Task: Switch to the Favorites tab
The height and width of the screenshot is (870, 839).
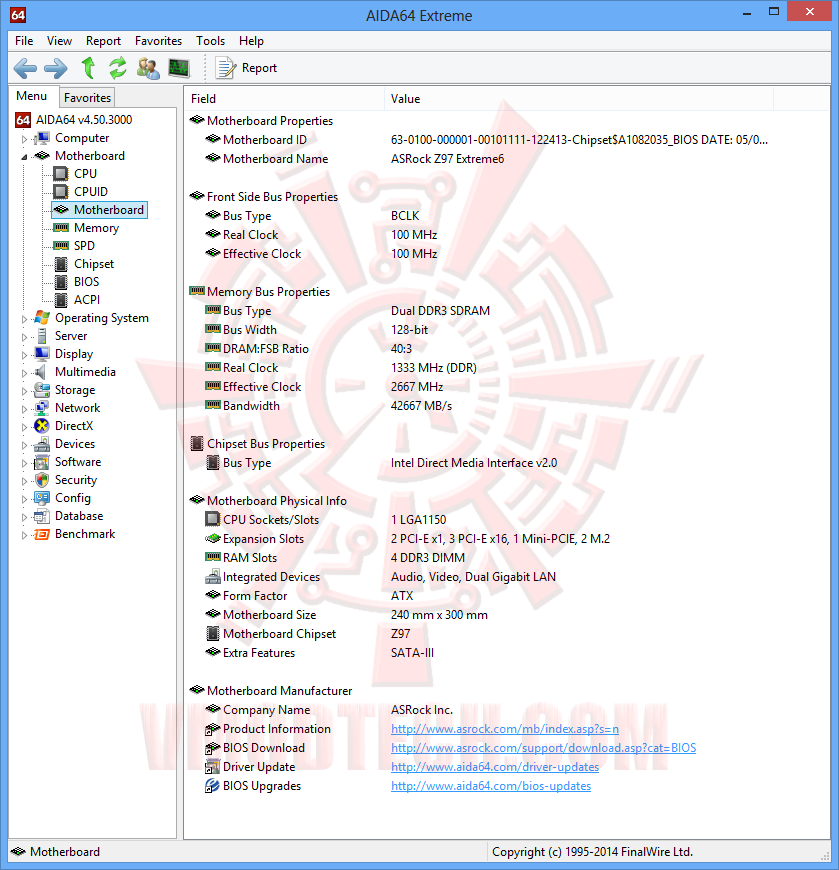Action: coord(87,98)
